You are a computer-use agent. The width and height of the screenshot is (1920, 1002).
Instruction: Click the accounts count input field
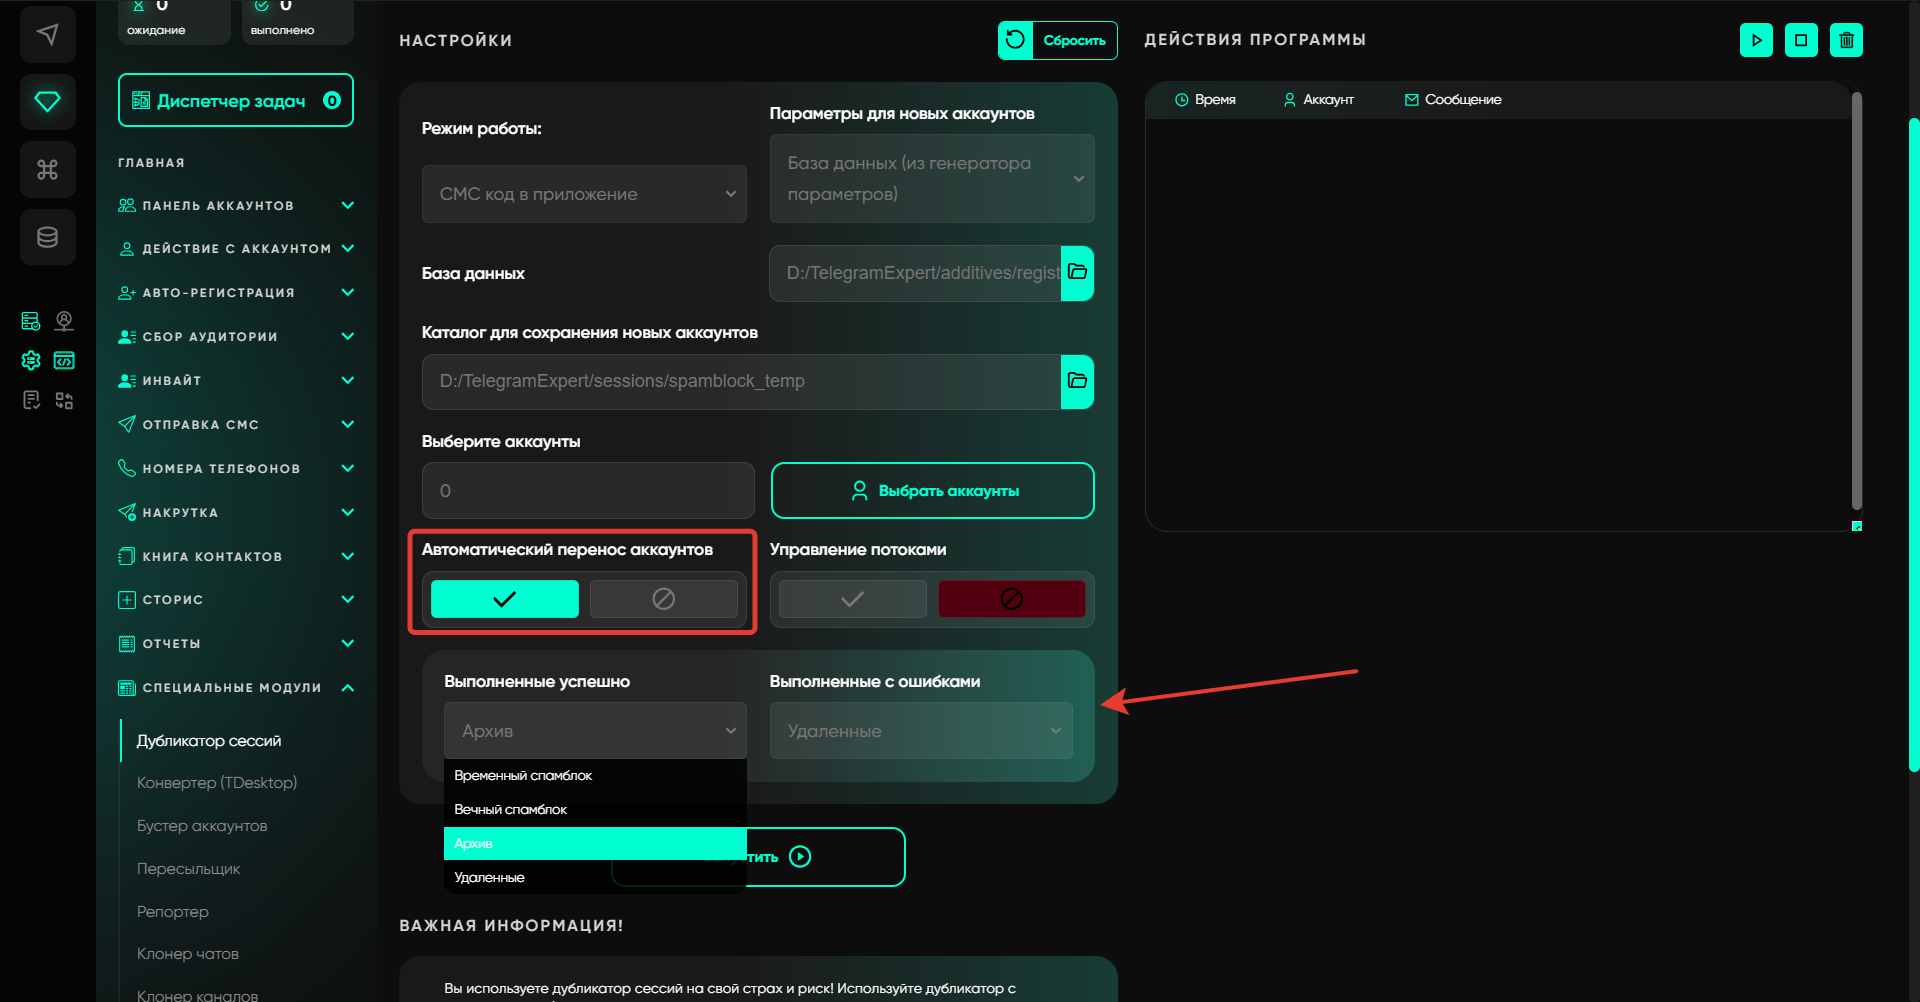[x=588, y=491]
